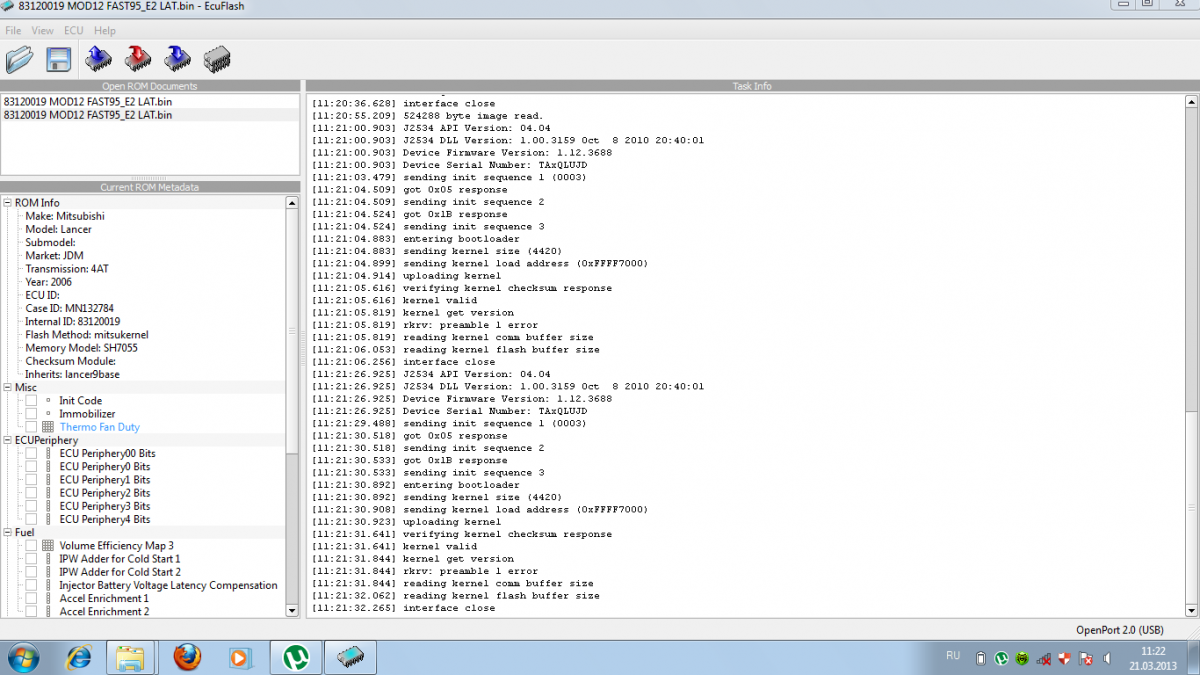
Task: Click the Write to ECU red arrow icon
Action: click(138, 60)
